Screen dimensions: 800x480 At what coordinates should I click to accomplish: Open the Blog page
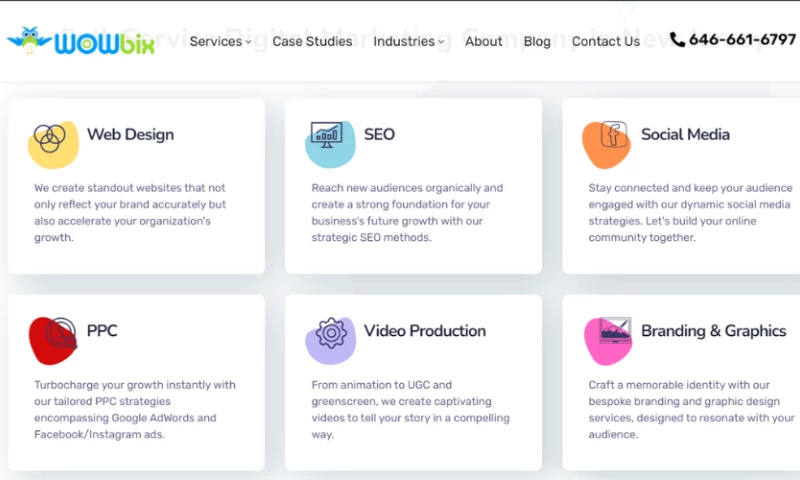coord(537,41)
